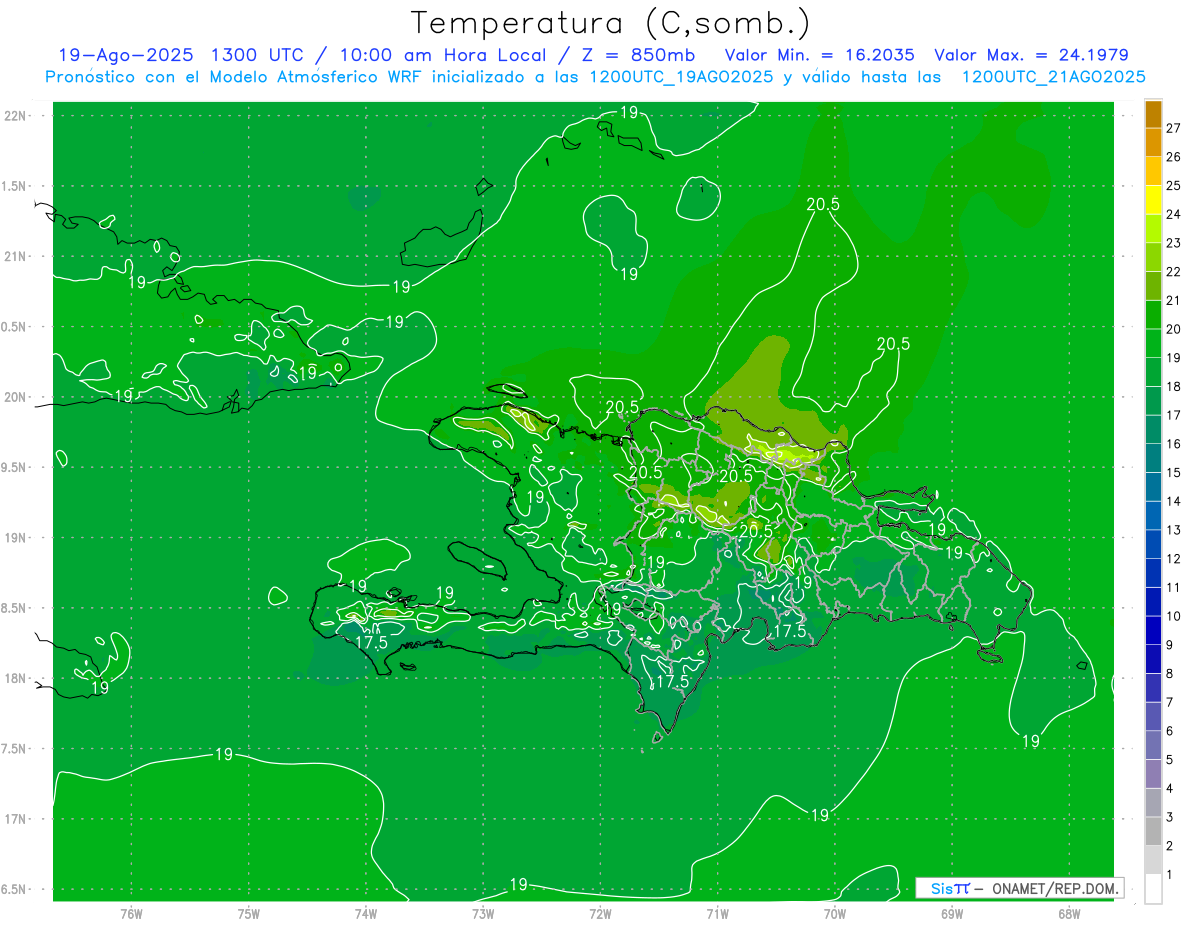Click the color scale label "24"
The height and width of the screenshot is (927, 1200).
pyautogui.click(x=1174, y=214)
